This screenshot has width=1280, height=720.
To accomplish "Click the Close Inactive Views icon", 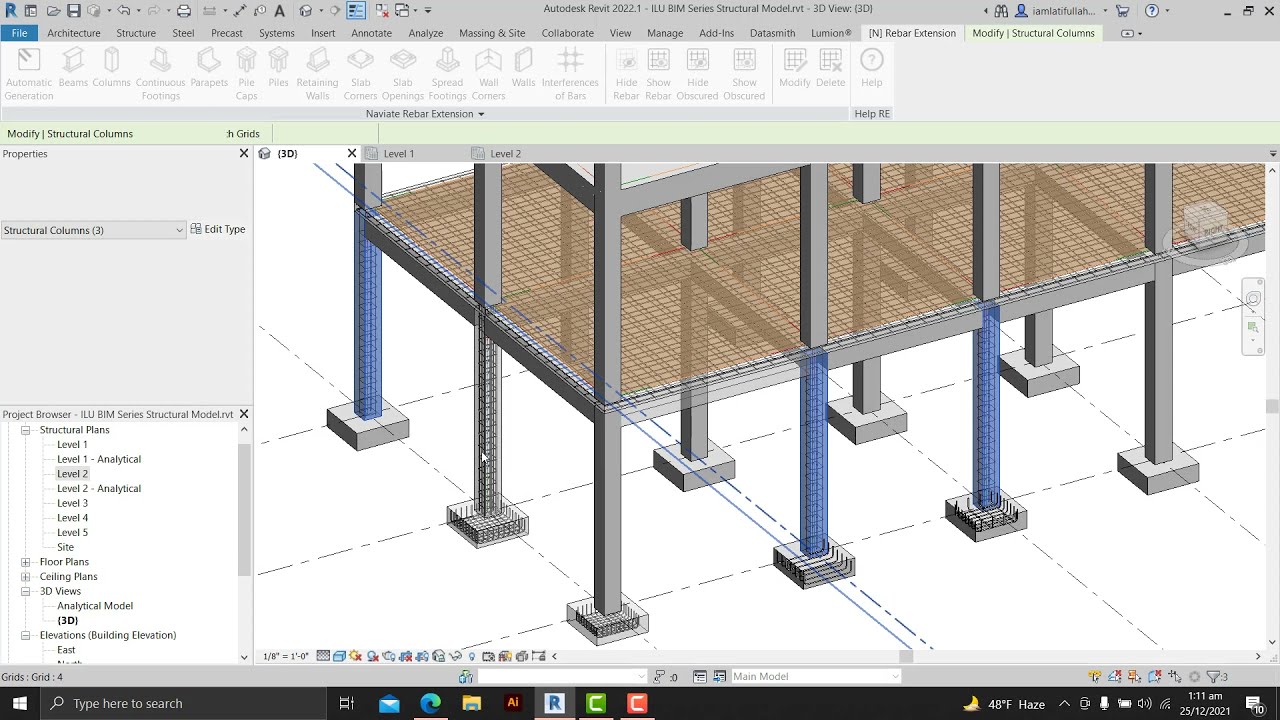I will coord(381,11).
